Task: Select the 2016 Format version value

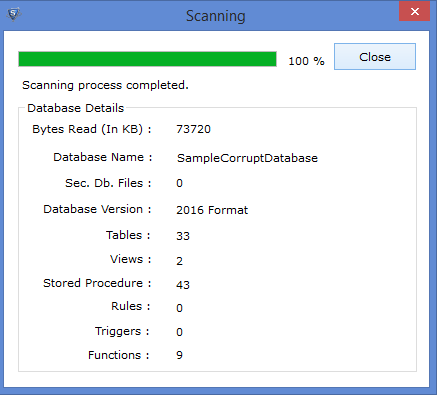Action: click(x=212, y=210)
